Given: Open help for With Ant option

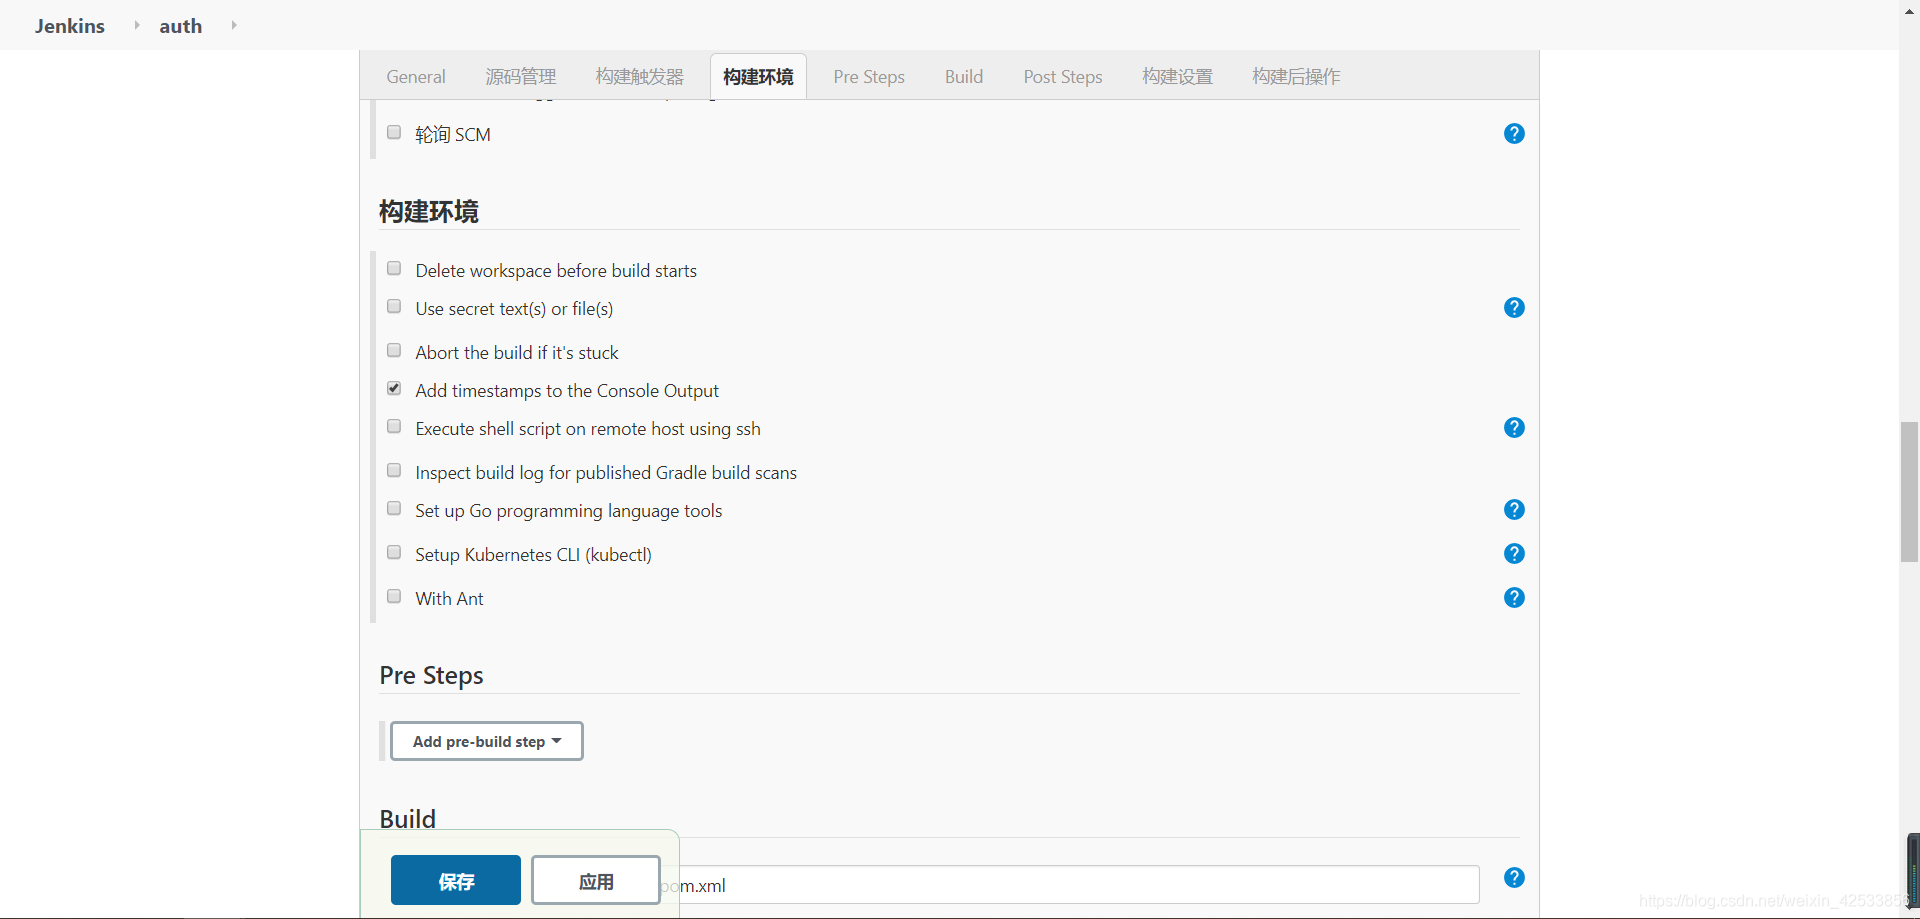Looking at the screenshot, I should coord(1514,597).
